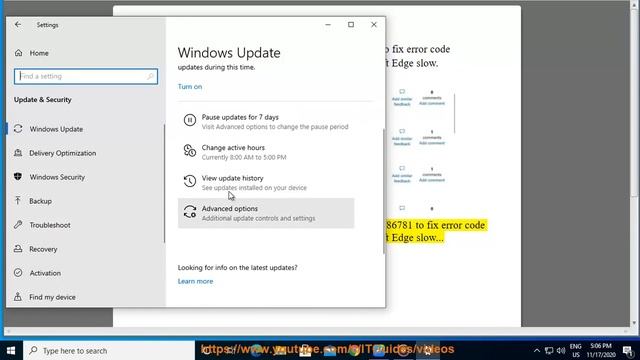Pause updates for 7 days
This screenshot has height=360, width=640.
[266, 122]
